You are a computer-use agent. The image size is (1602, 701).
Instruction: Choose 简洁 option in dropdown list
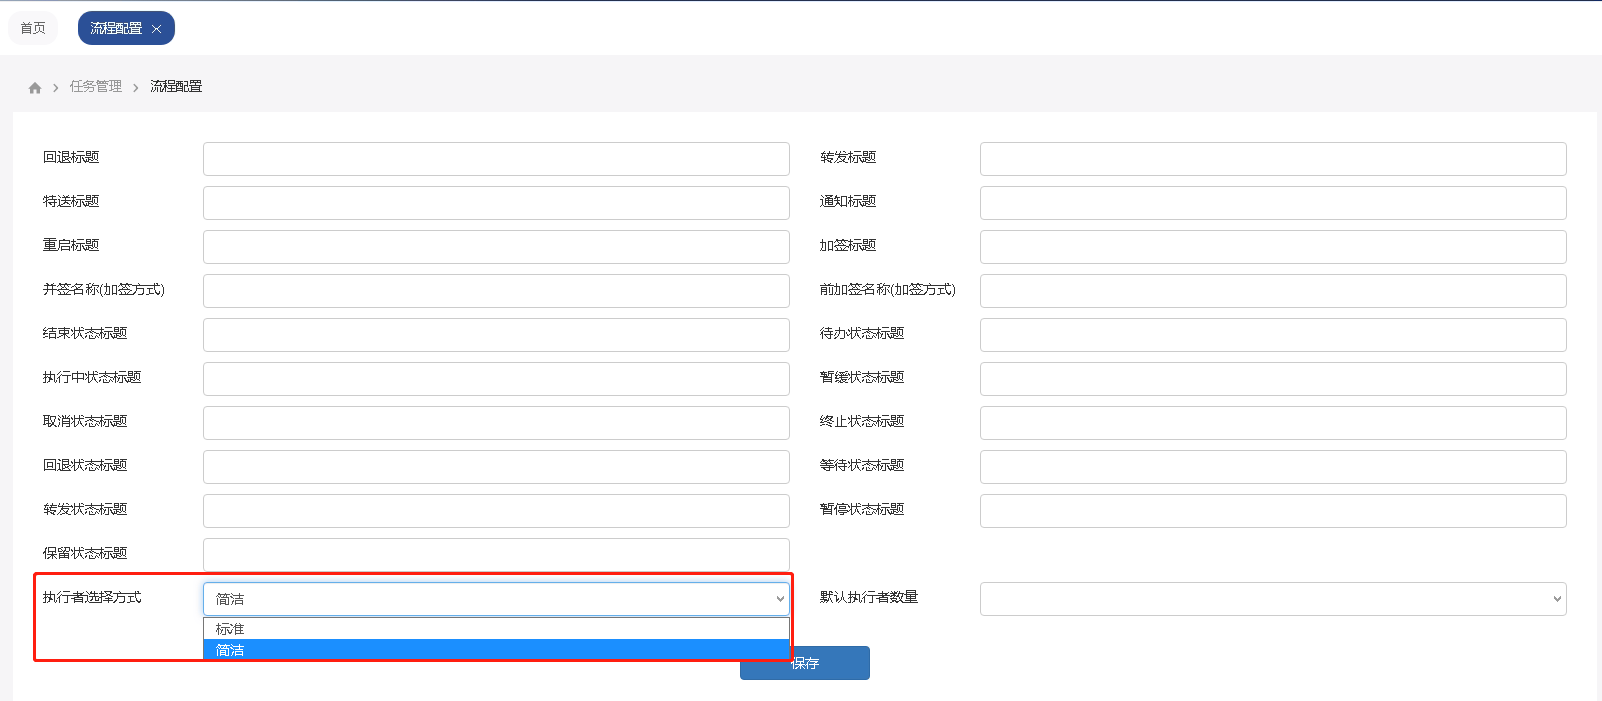click(x=496, y=650)
